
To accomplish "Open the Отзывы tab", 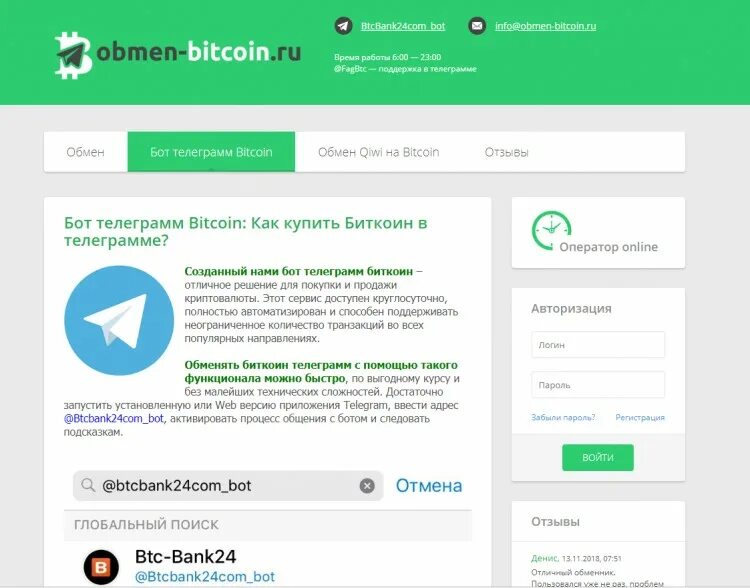I will pyautogui.click(x=507, y=152).
